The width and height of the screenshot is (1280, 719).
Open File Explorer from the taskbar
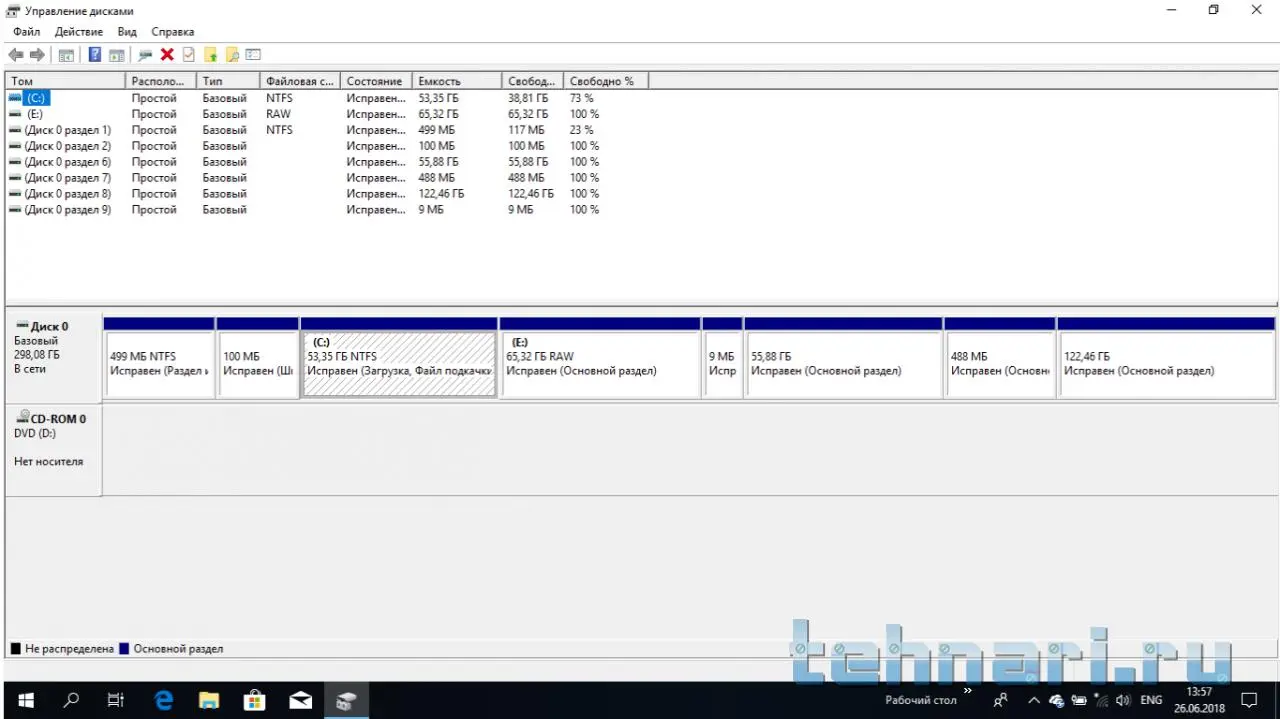click(209, 700)
